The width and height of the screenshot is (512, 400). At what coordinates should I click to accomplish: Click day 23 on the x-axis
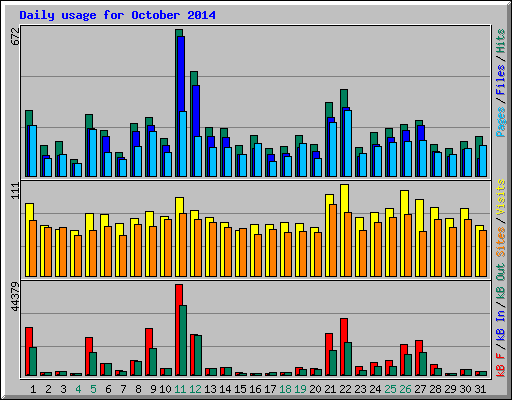point(360,389)
